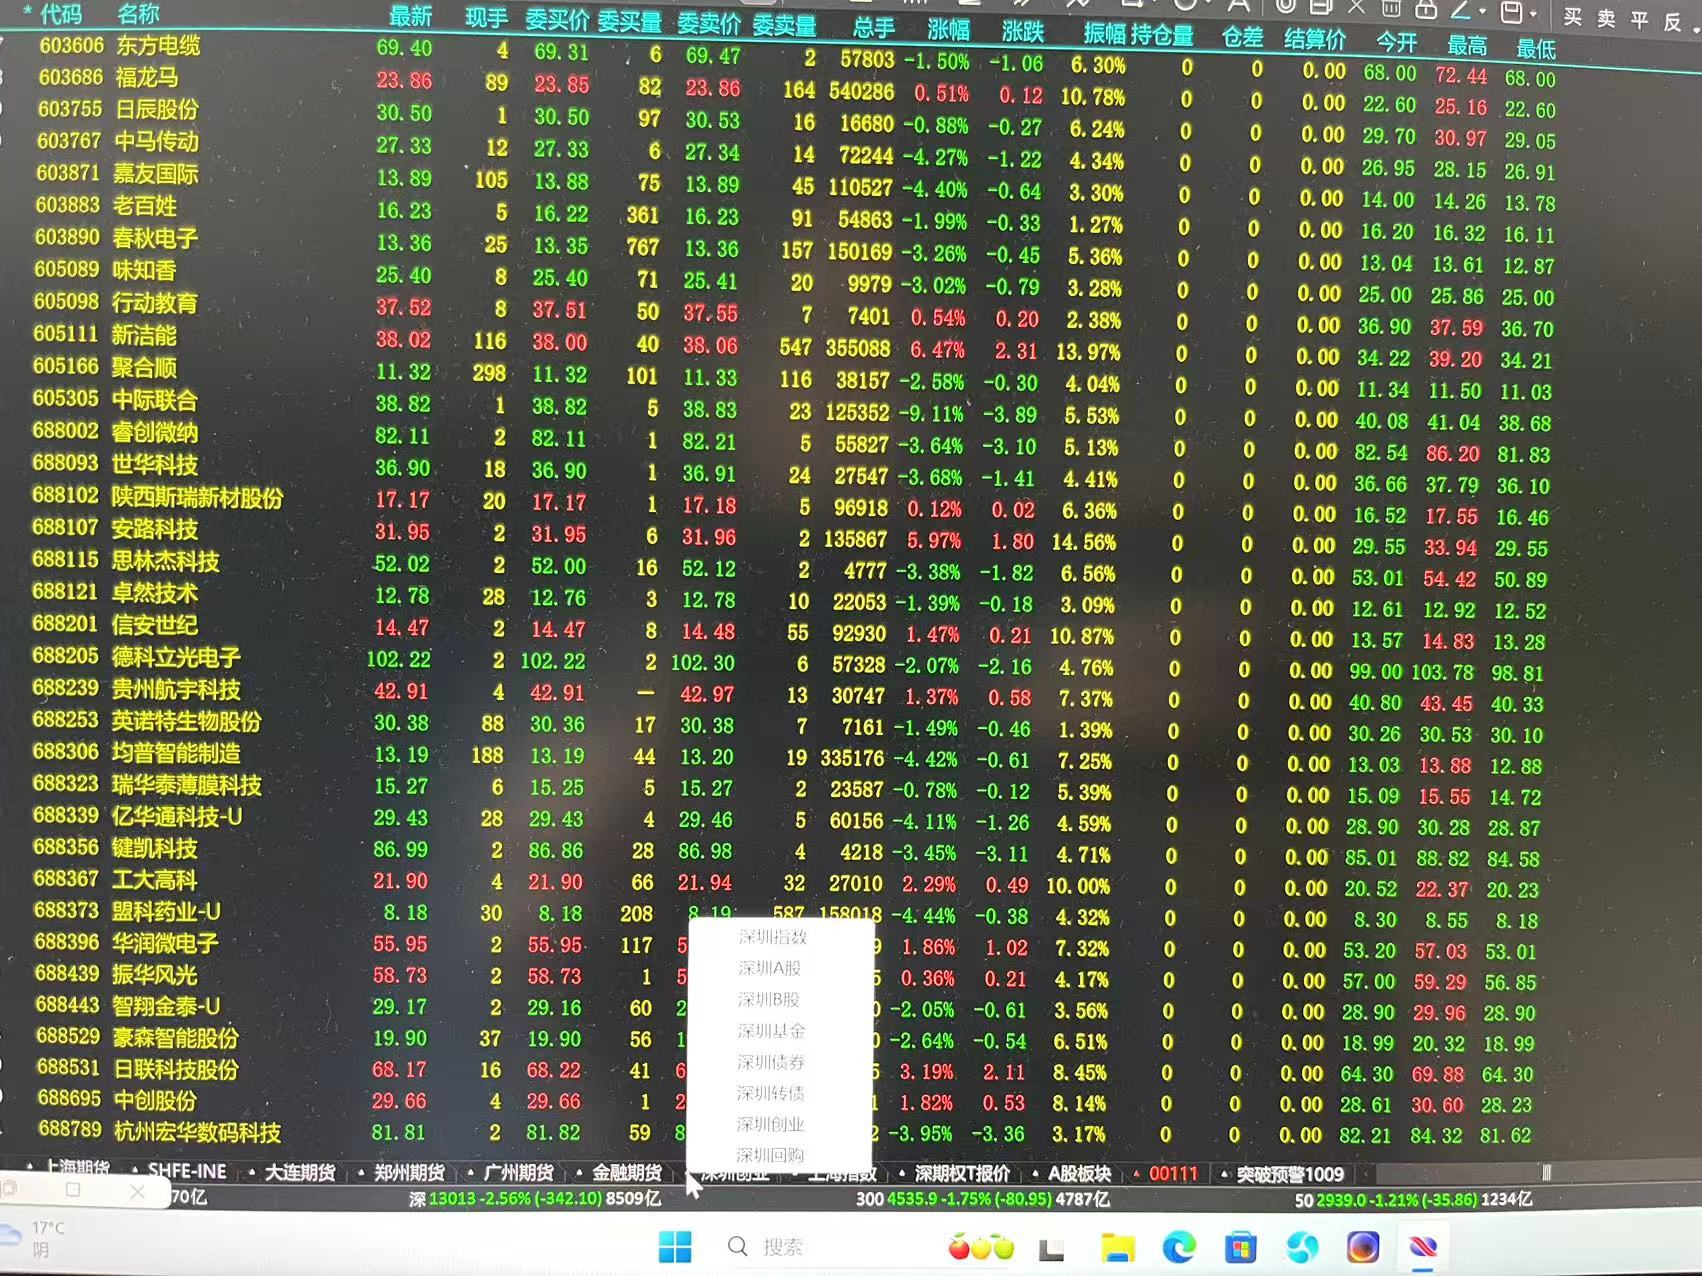Select the line drawing pen tool

1461,9
